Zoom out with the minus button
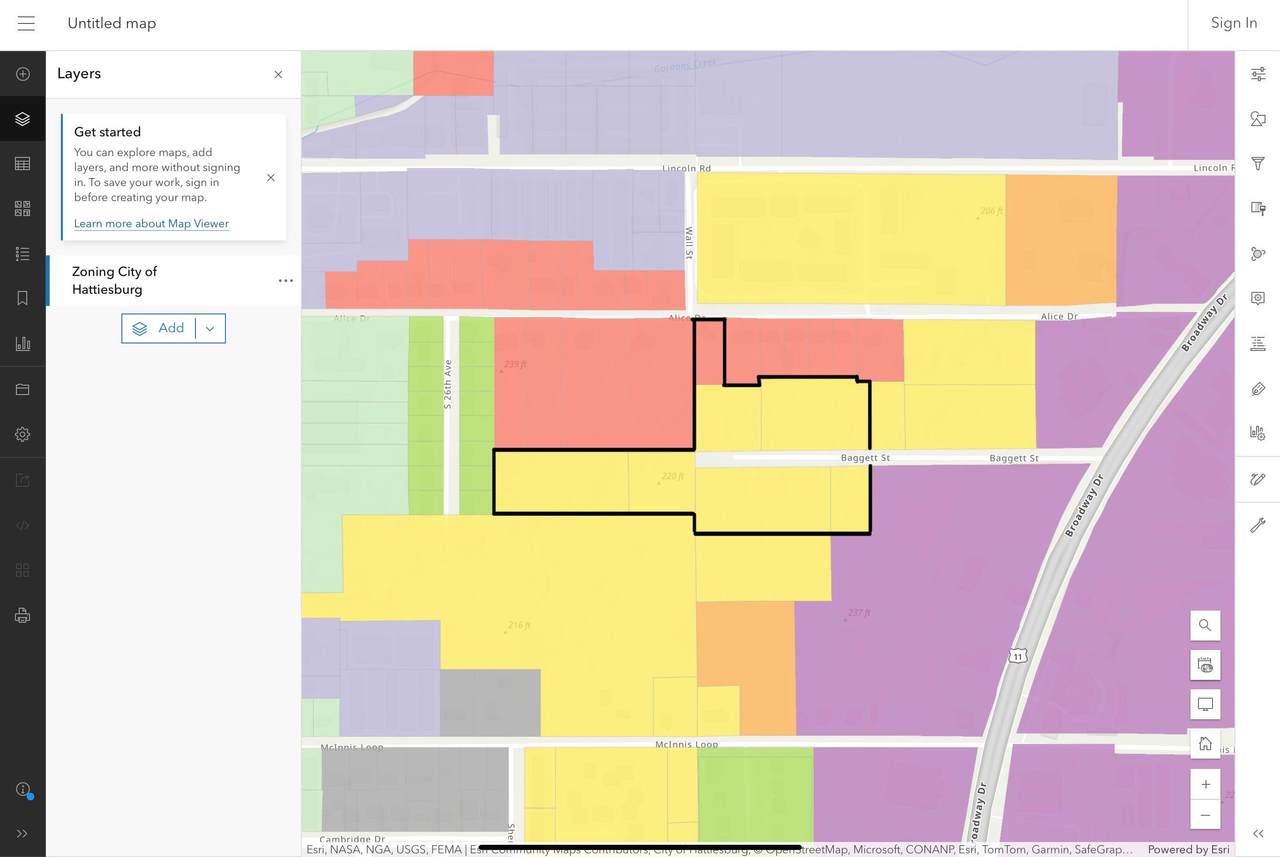Screen dimensions: 1280x857 [x=1205, y=815]
